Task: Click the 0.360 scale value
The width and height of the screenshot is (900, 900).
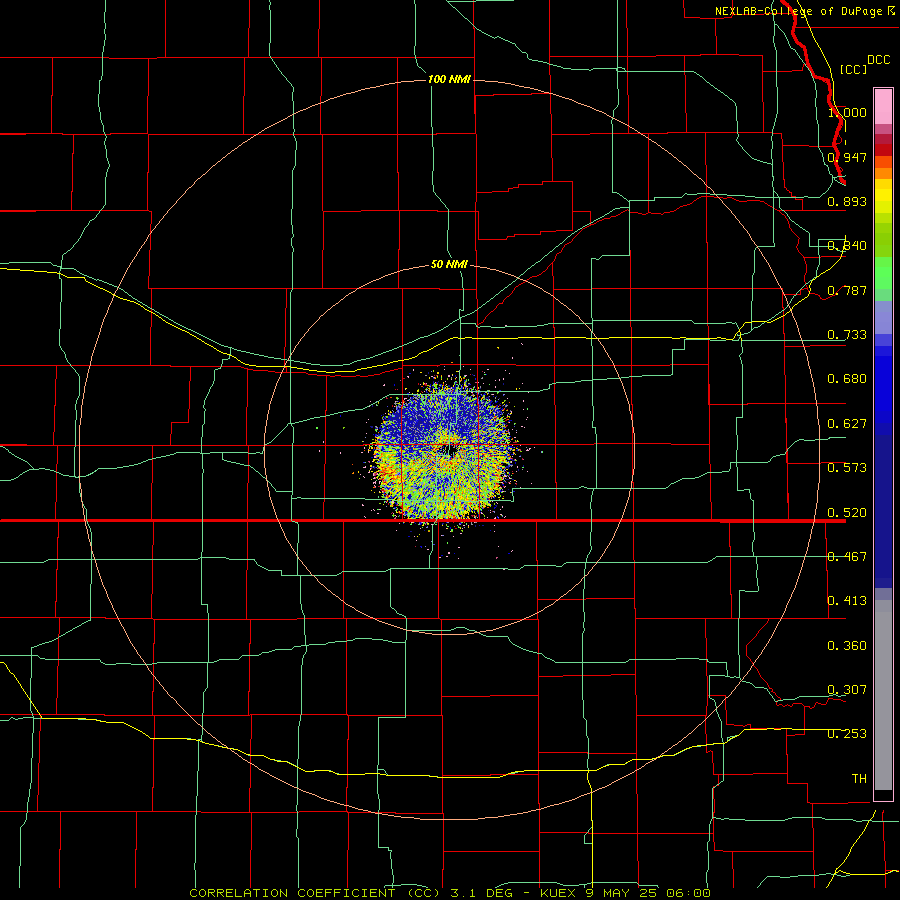Action: pos(847,645)
